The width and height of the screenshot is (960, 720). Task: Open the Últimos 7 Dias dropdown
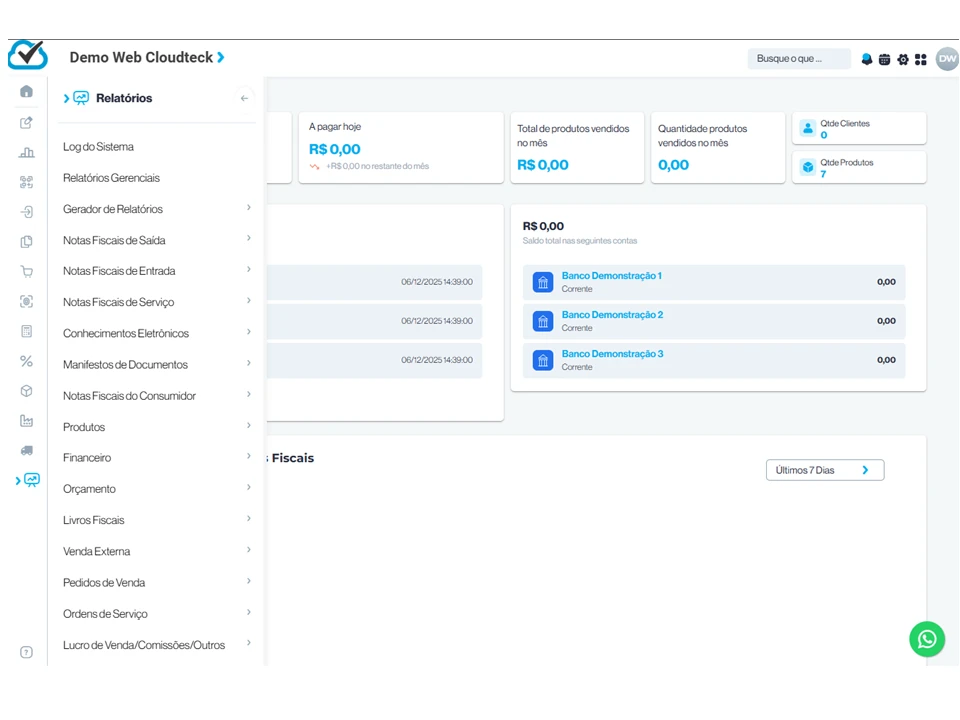825,470
